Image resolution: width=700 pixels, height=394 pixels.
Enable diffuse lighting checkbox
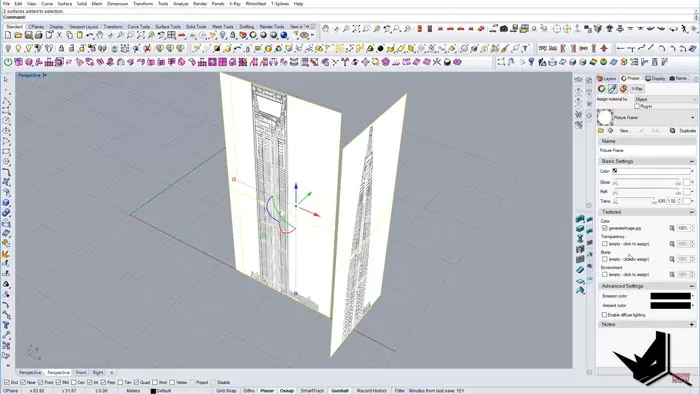pyautogui.click(x=604, y=315)
